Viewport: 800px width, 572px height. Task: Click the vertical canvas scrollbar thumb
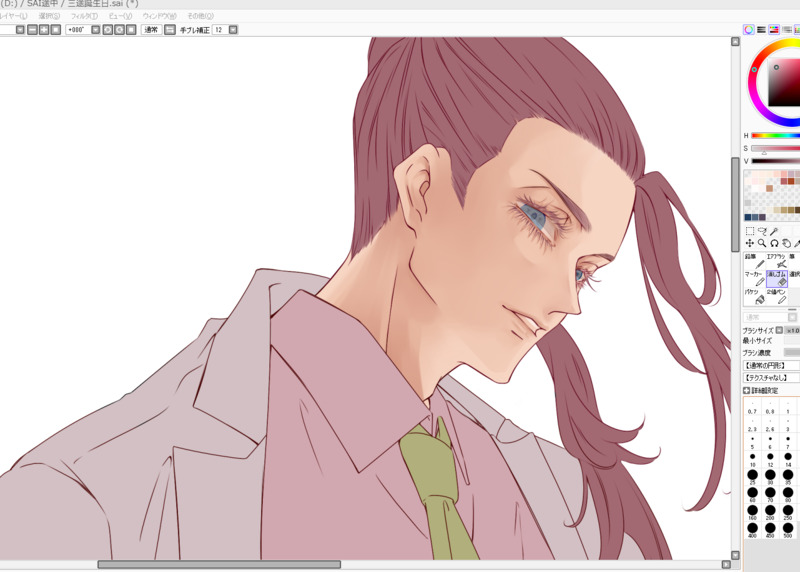735,204
